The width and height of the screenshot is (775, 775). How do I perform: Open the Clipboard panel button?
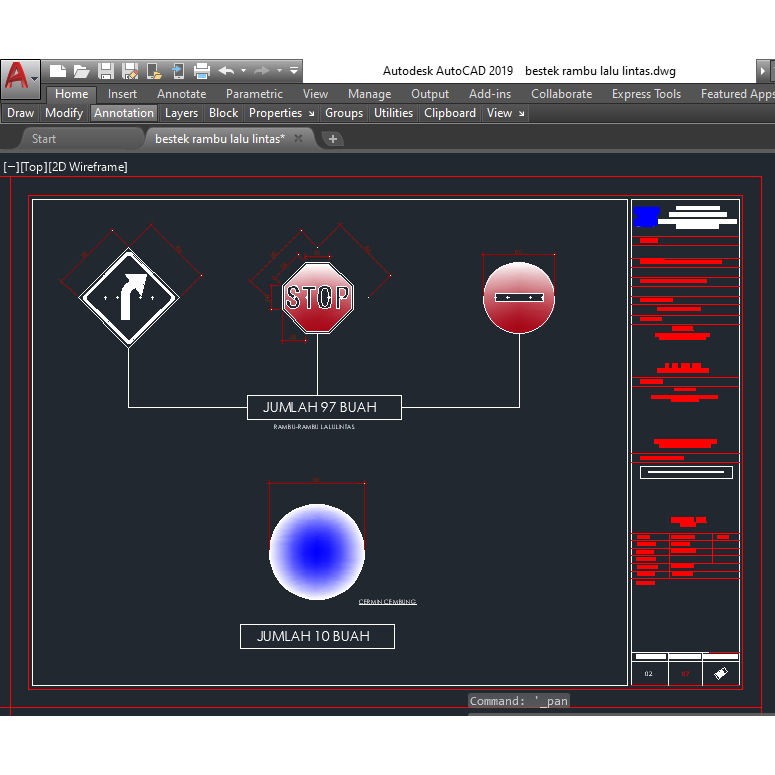coord(450,113)
